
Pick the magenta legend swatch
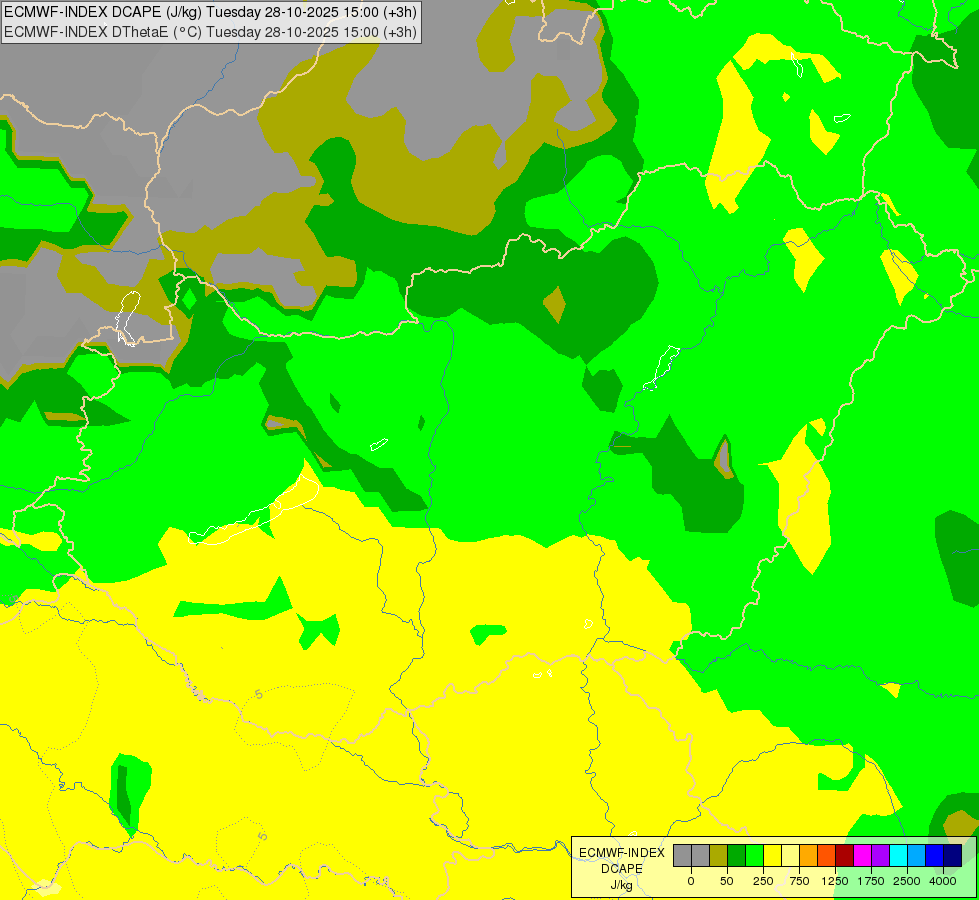click(x=862, y=856)
